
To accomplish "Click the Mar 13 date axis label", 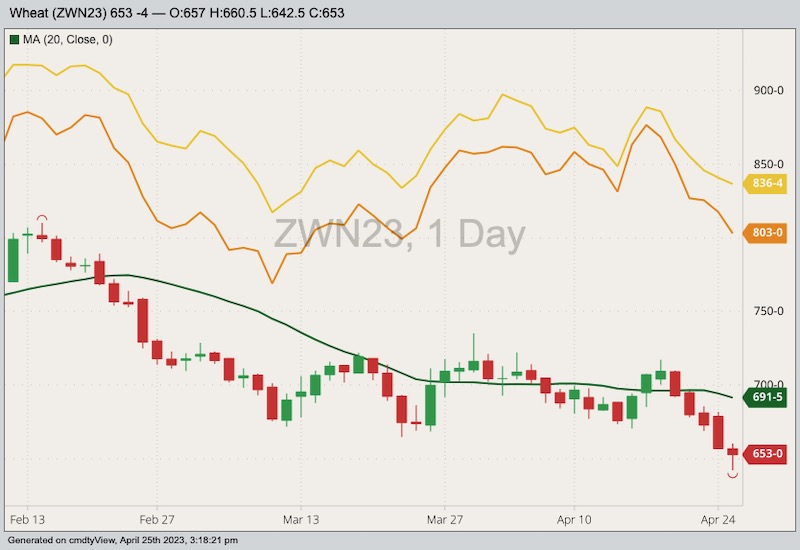I will click(301, 520).
